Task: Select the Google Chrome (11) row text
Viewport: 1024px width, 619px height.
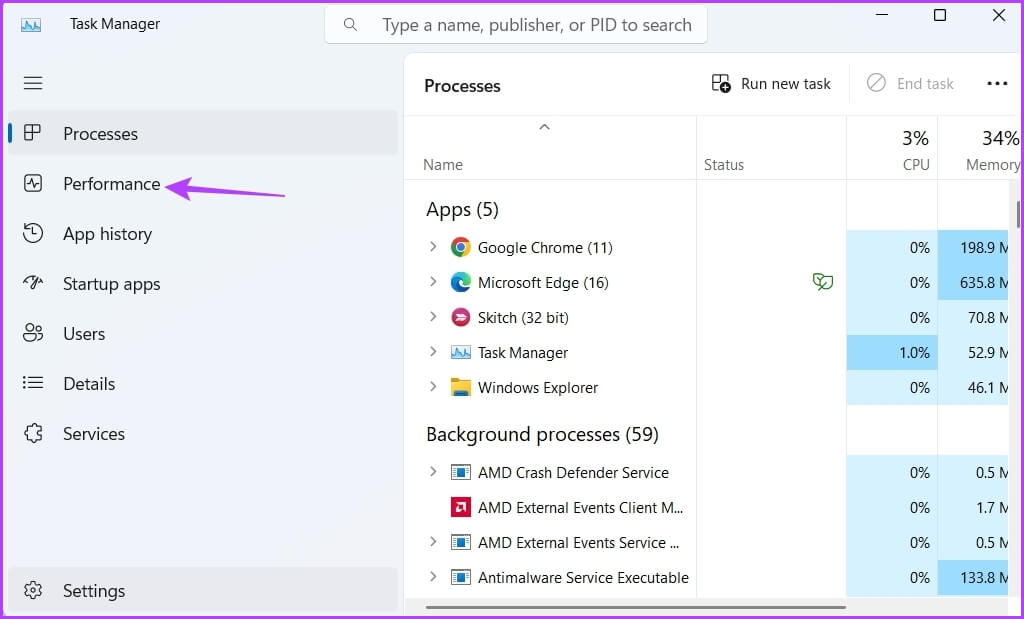Action: click(545, 247)
